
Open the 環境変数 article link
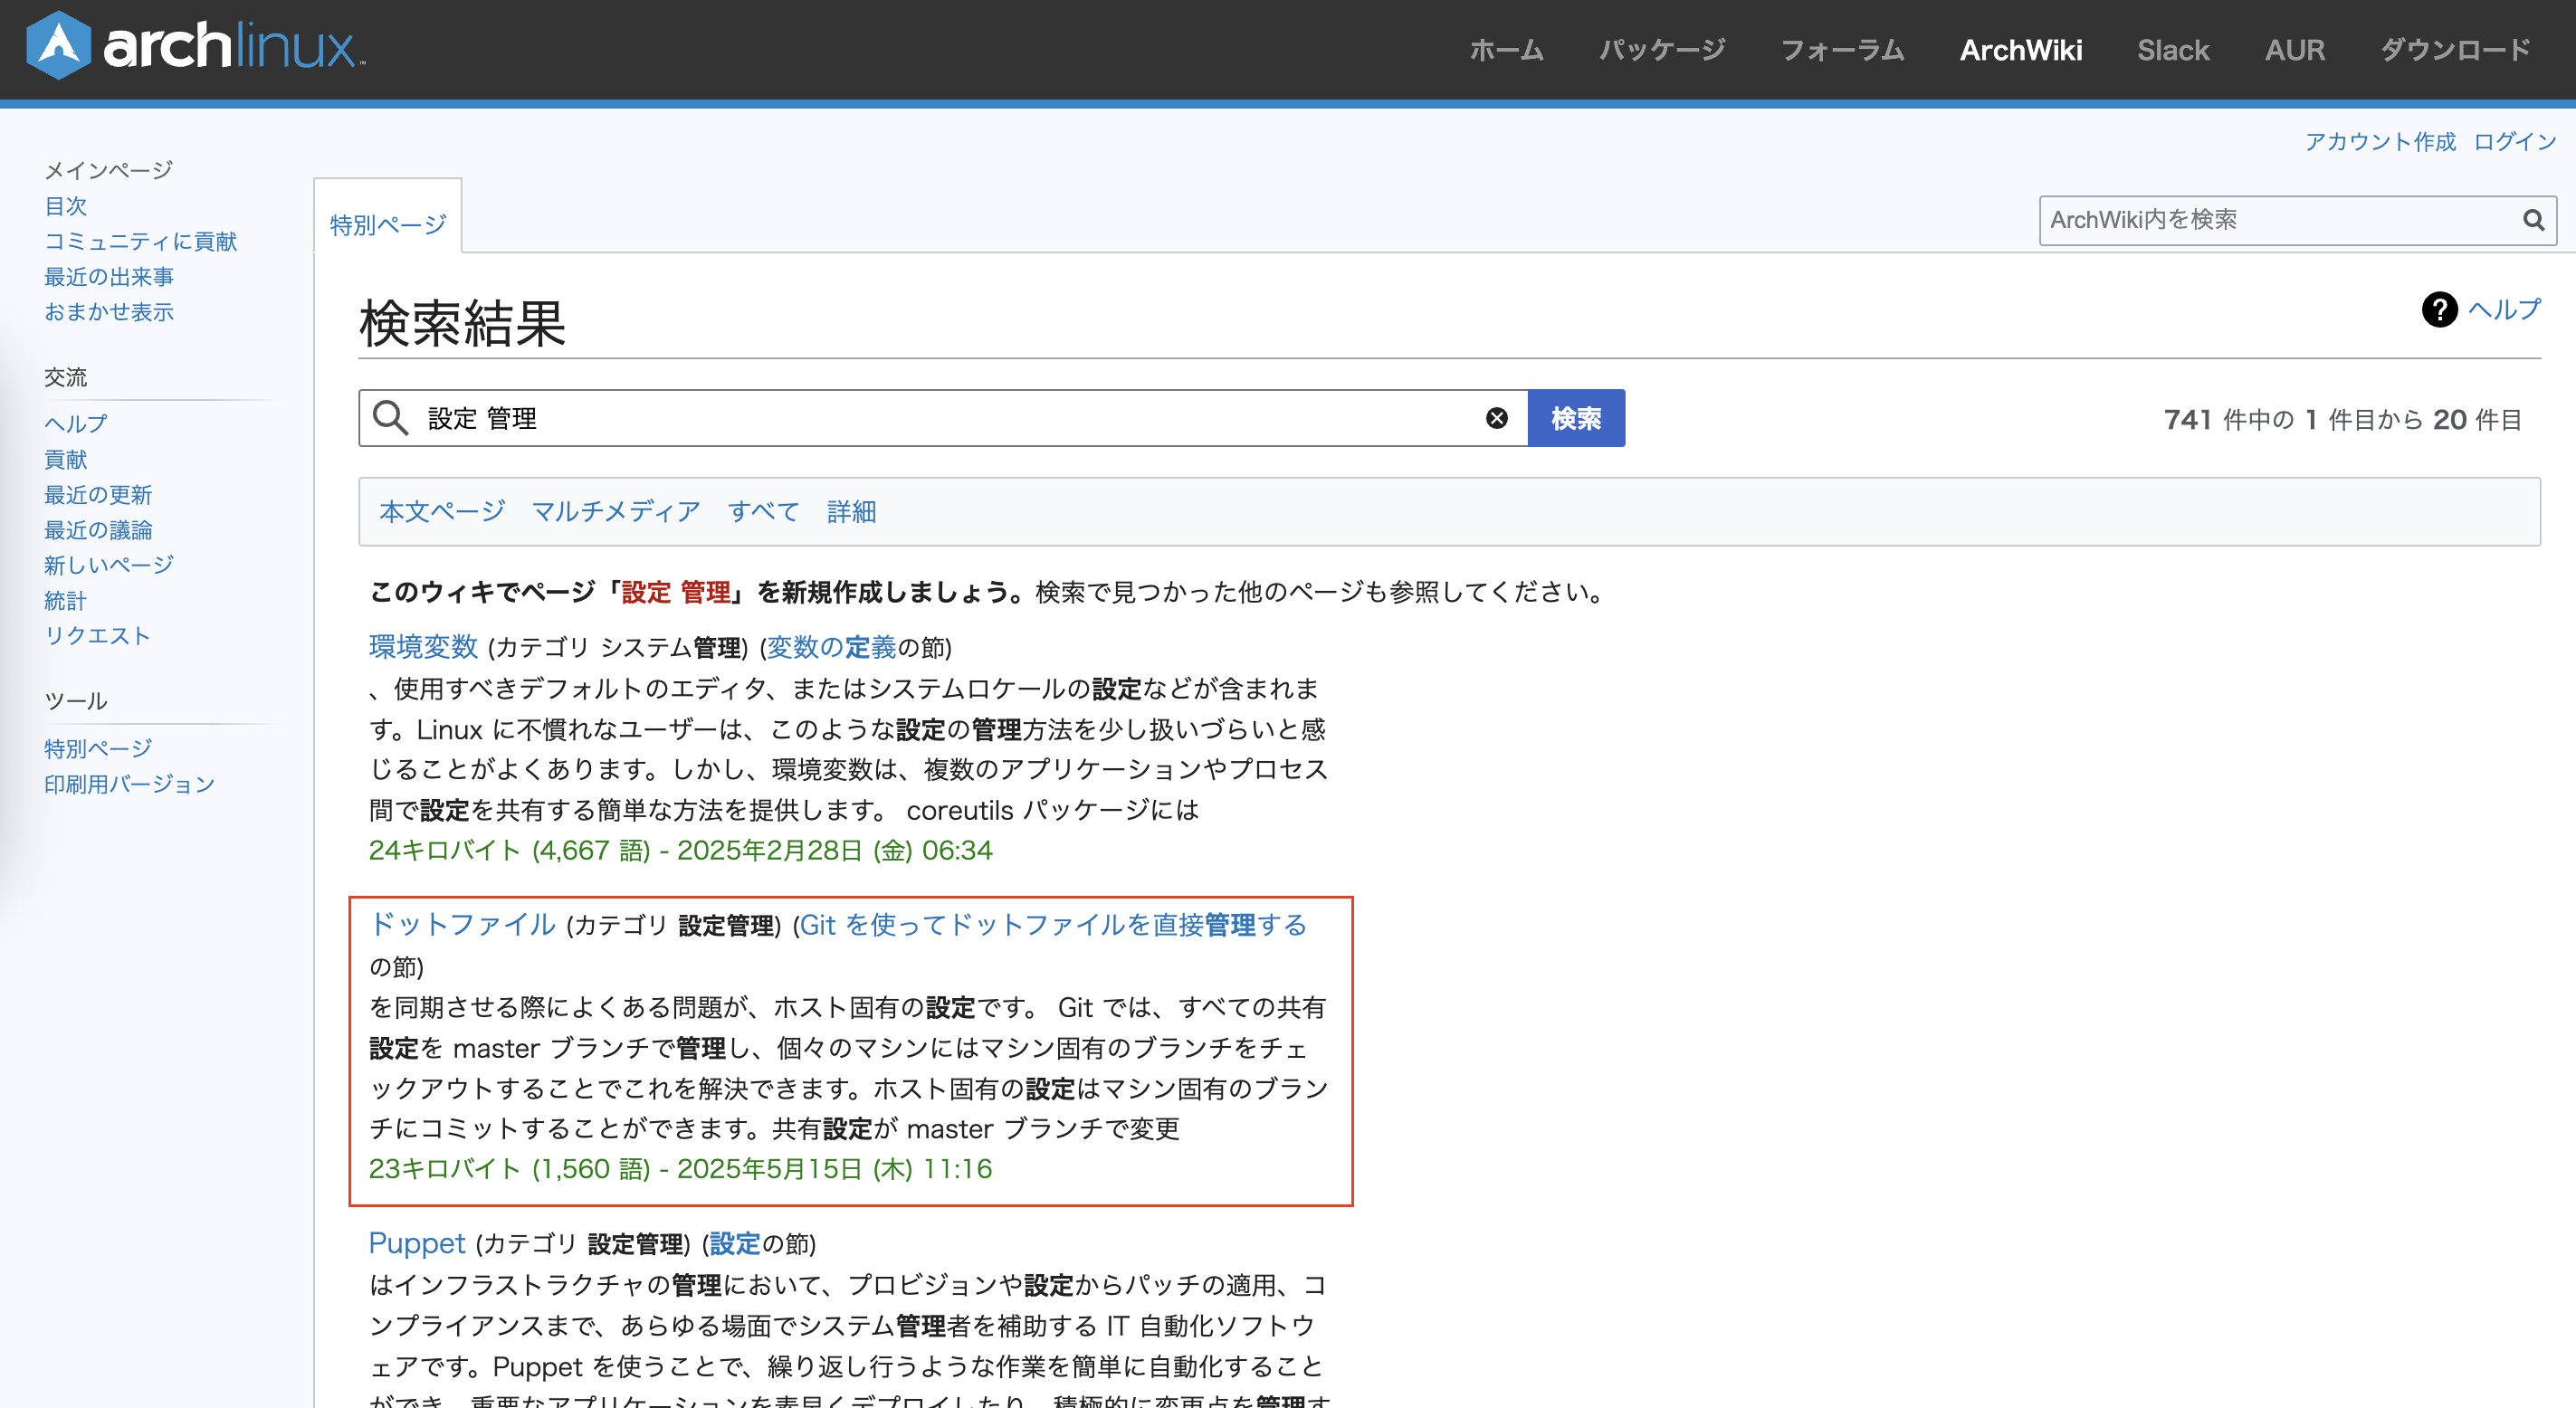(x=423, y=646)
